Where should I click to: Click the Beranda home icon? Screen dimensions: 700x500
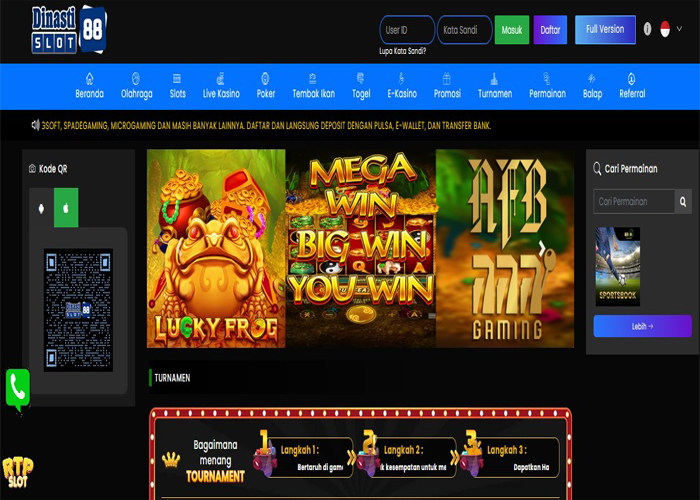coord(90,79)
